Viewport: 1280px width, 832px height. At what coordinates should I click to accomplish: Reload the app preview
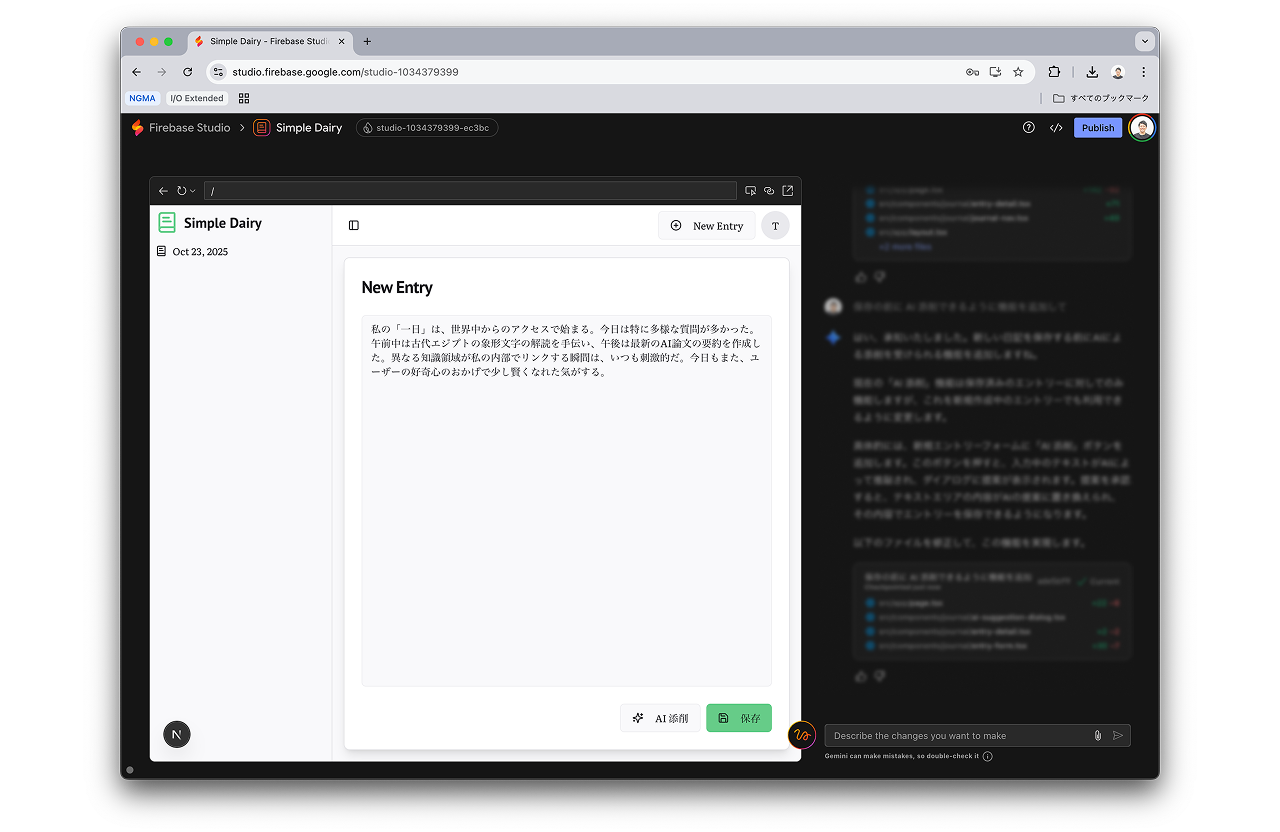180,190
